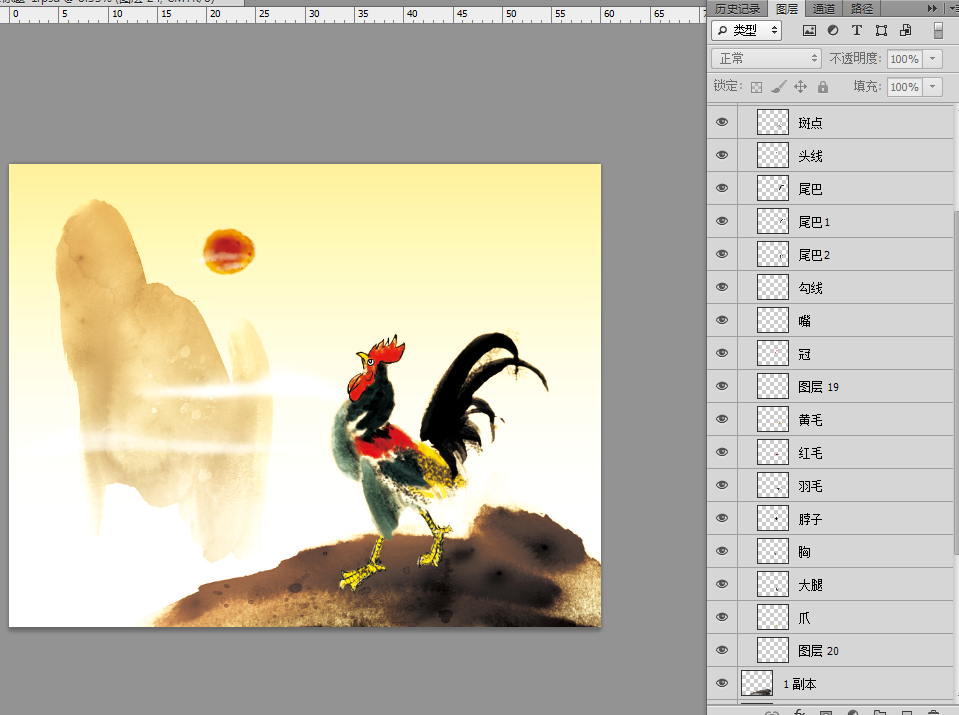
Task: Filter layers by adjustment layer icon
Action: [833, 31]
